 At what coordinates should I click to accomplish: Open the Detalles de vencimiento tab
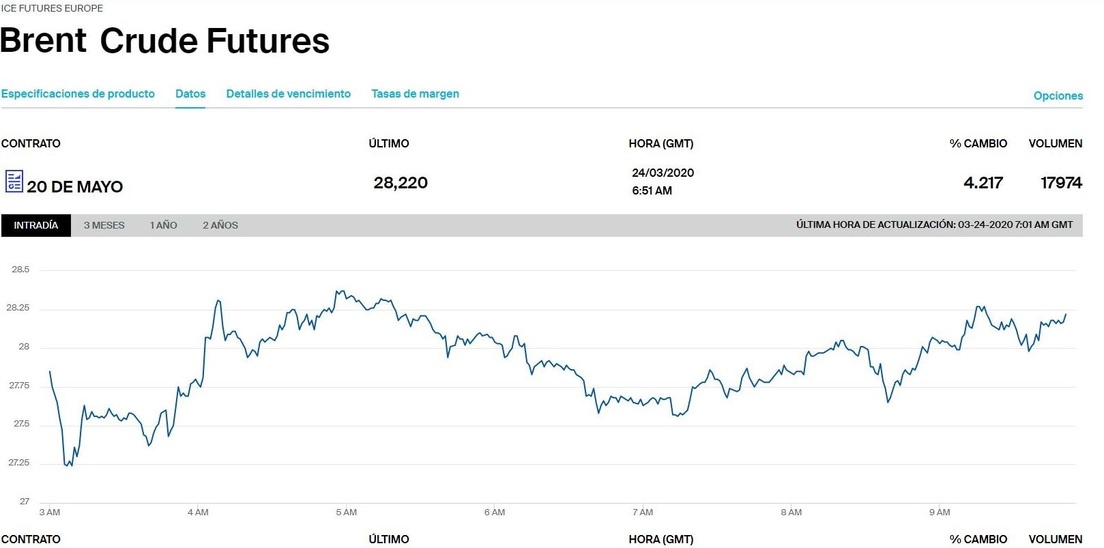coord(288,94)
